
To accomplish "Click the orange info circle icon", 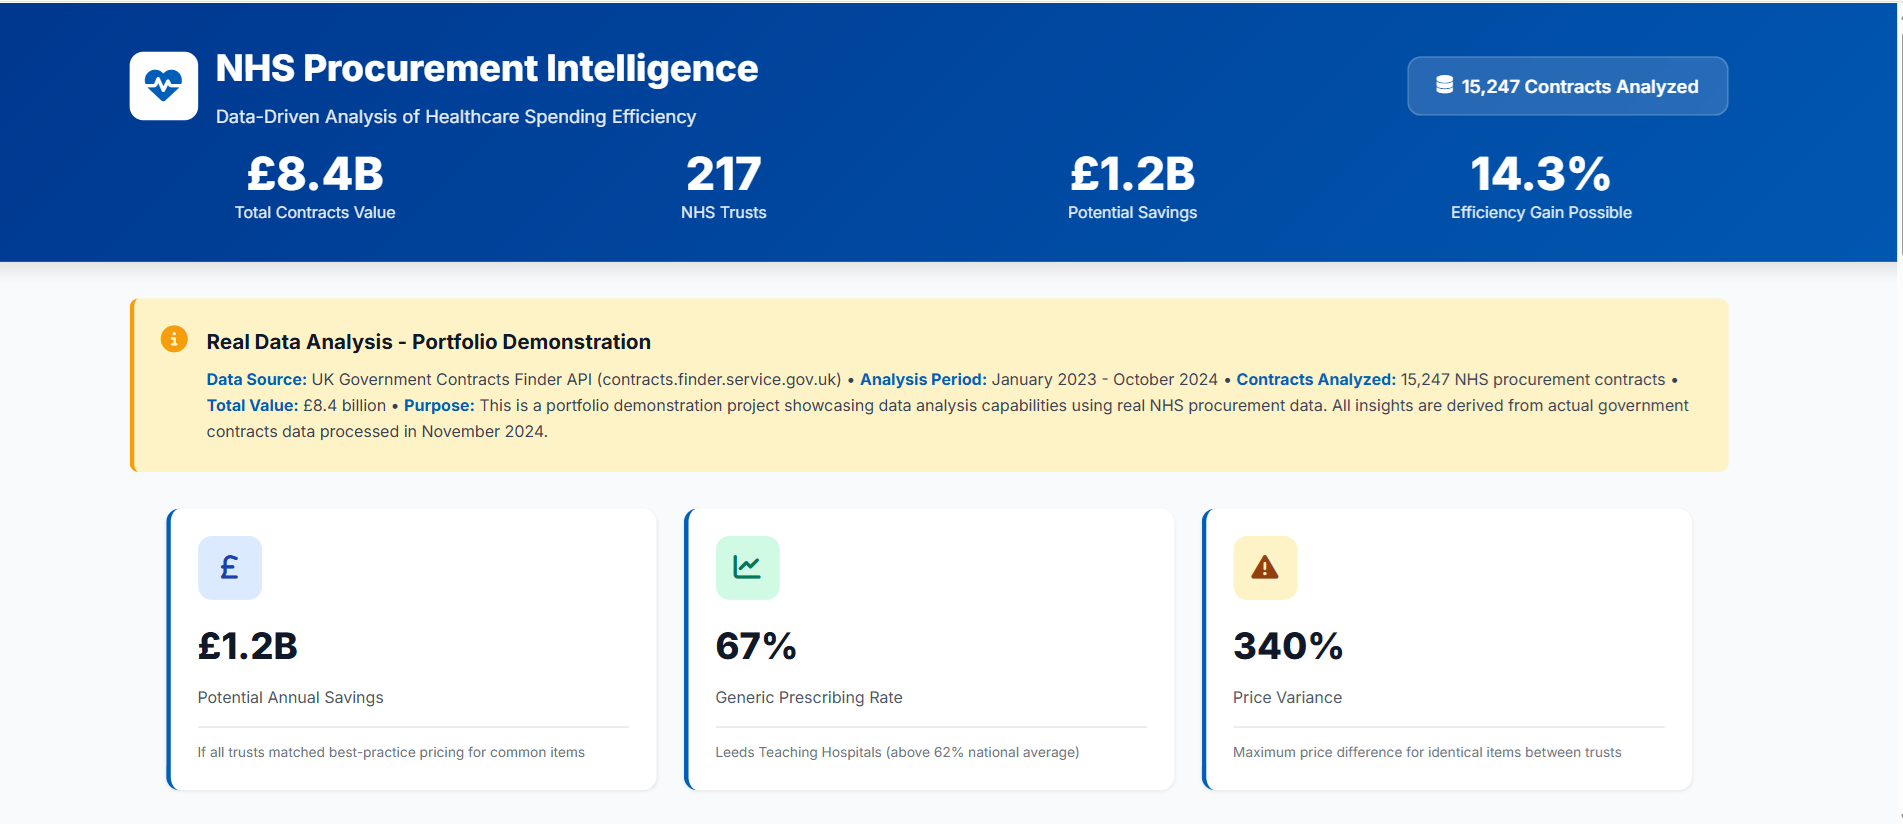I will (x=174, y=339).
